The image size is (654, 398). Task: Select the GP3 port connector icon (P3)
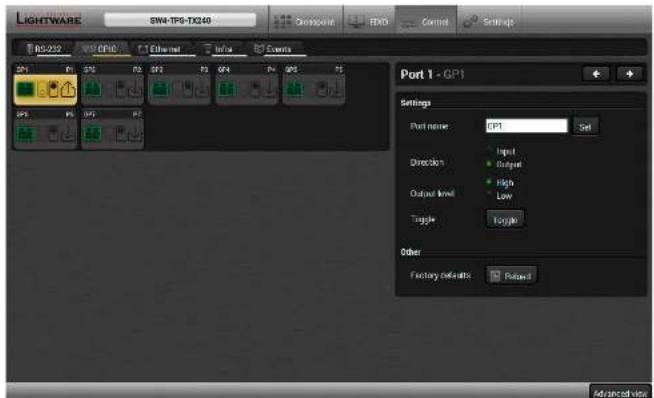pyautogui.click(x=160, y=89)
